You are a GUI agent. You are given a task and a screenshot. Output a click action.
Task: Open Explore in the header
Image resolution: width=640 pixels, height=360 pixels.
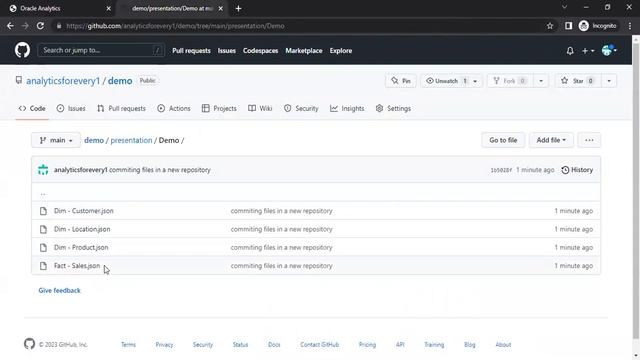[341, 51]
